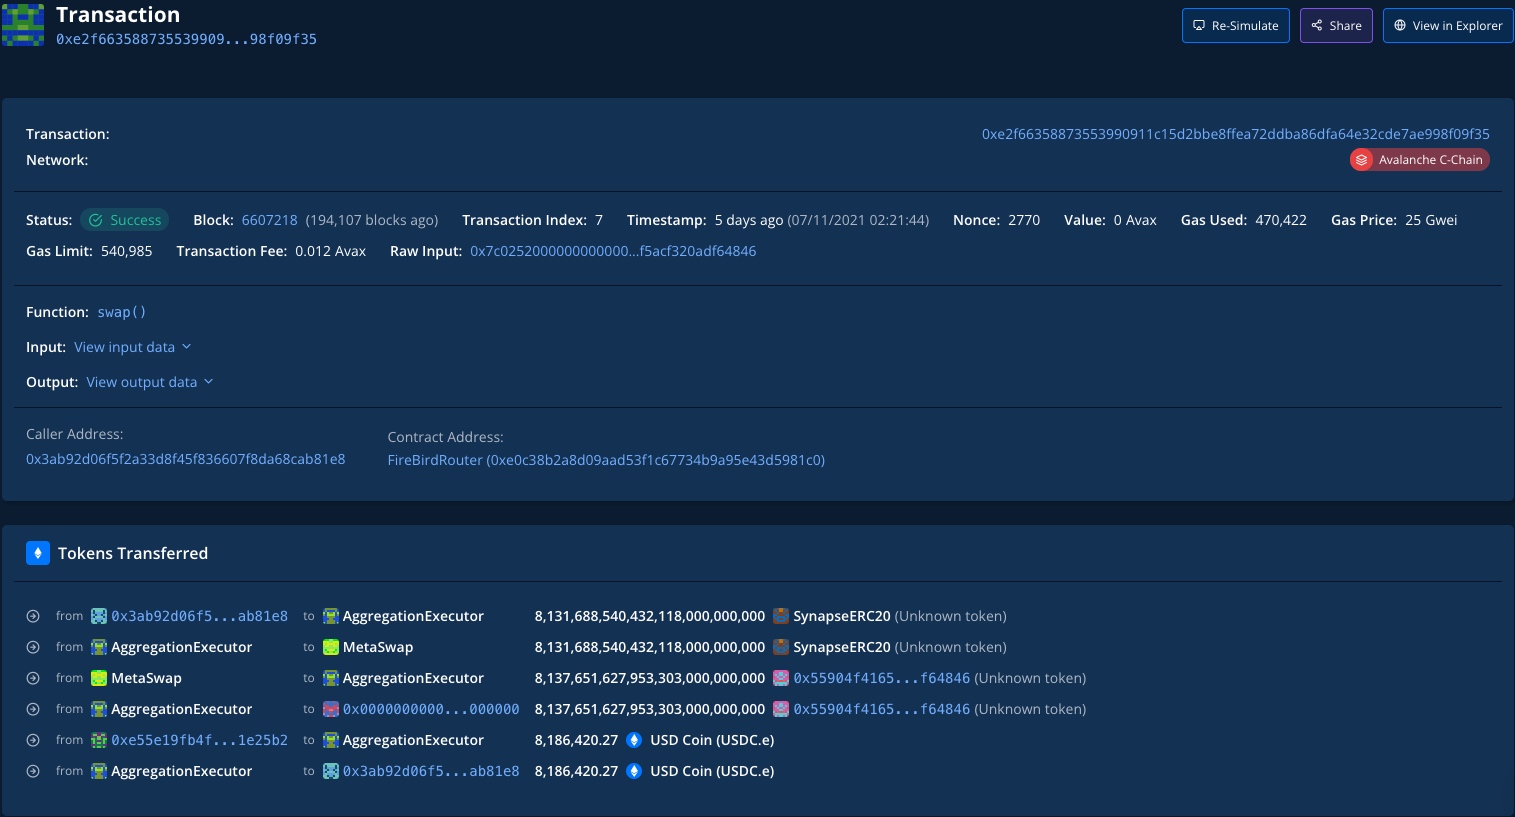Click the Tokens Transferred section icon
The height and width of the screenshot is (817, 1515).
[x=38, y=553]
